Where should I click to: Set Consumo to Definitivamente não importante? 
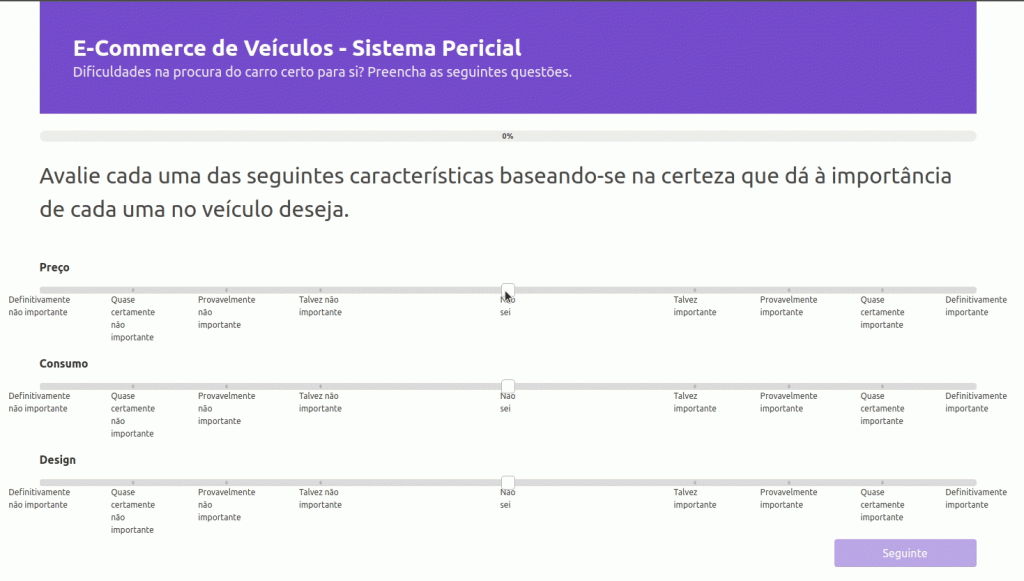click(41, 386)
